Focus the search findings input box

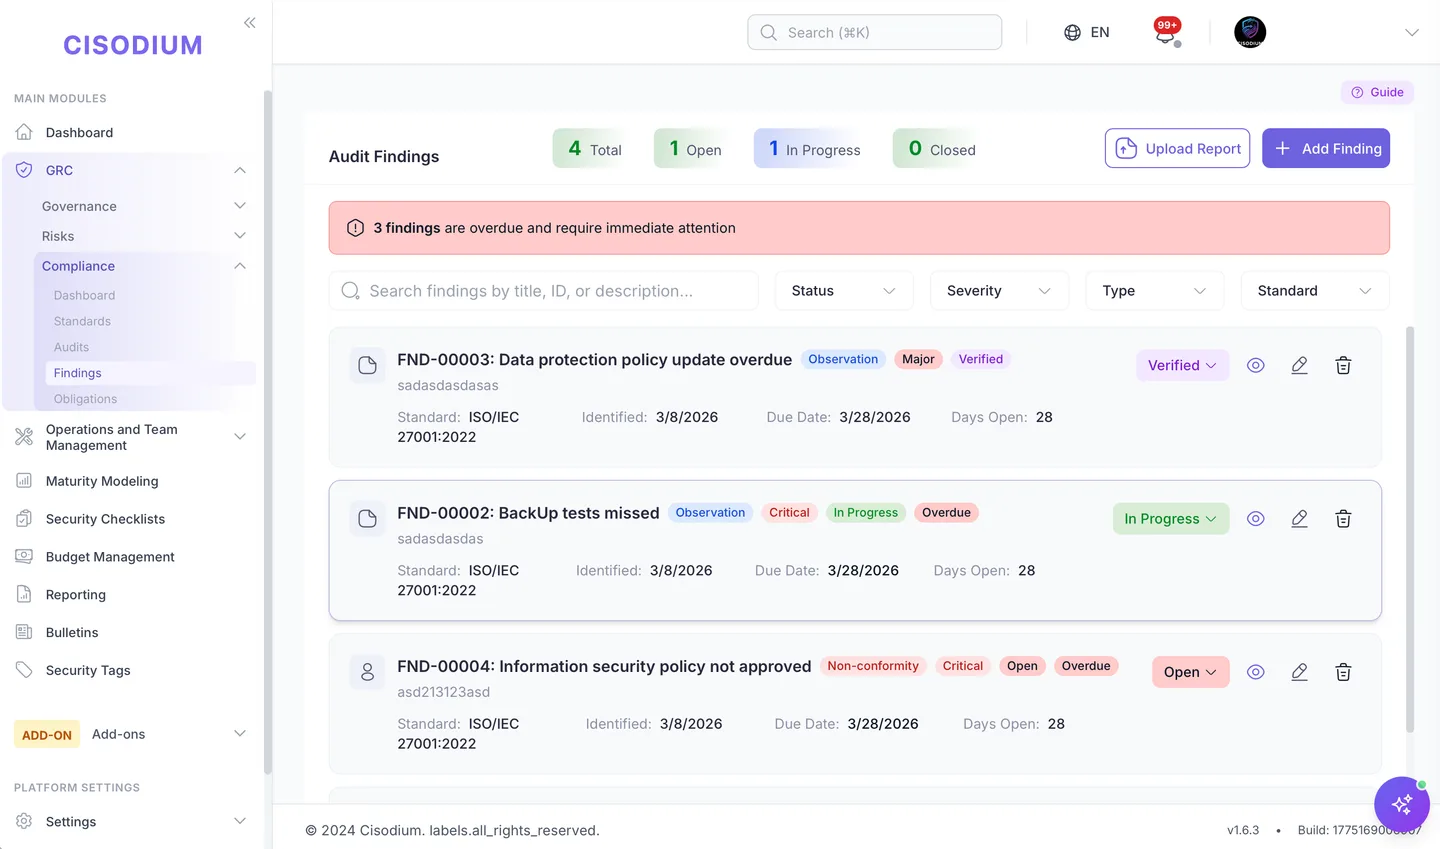pyautogui.click(x=543, y=291)
